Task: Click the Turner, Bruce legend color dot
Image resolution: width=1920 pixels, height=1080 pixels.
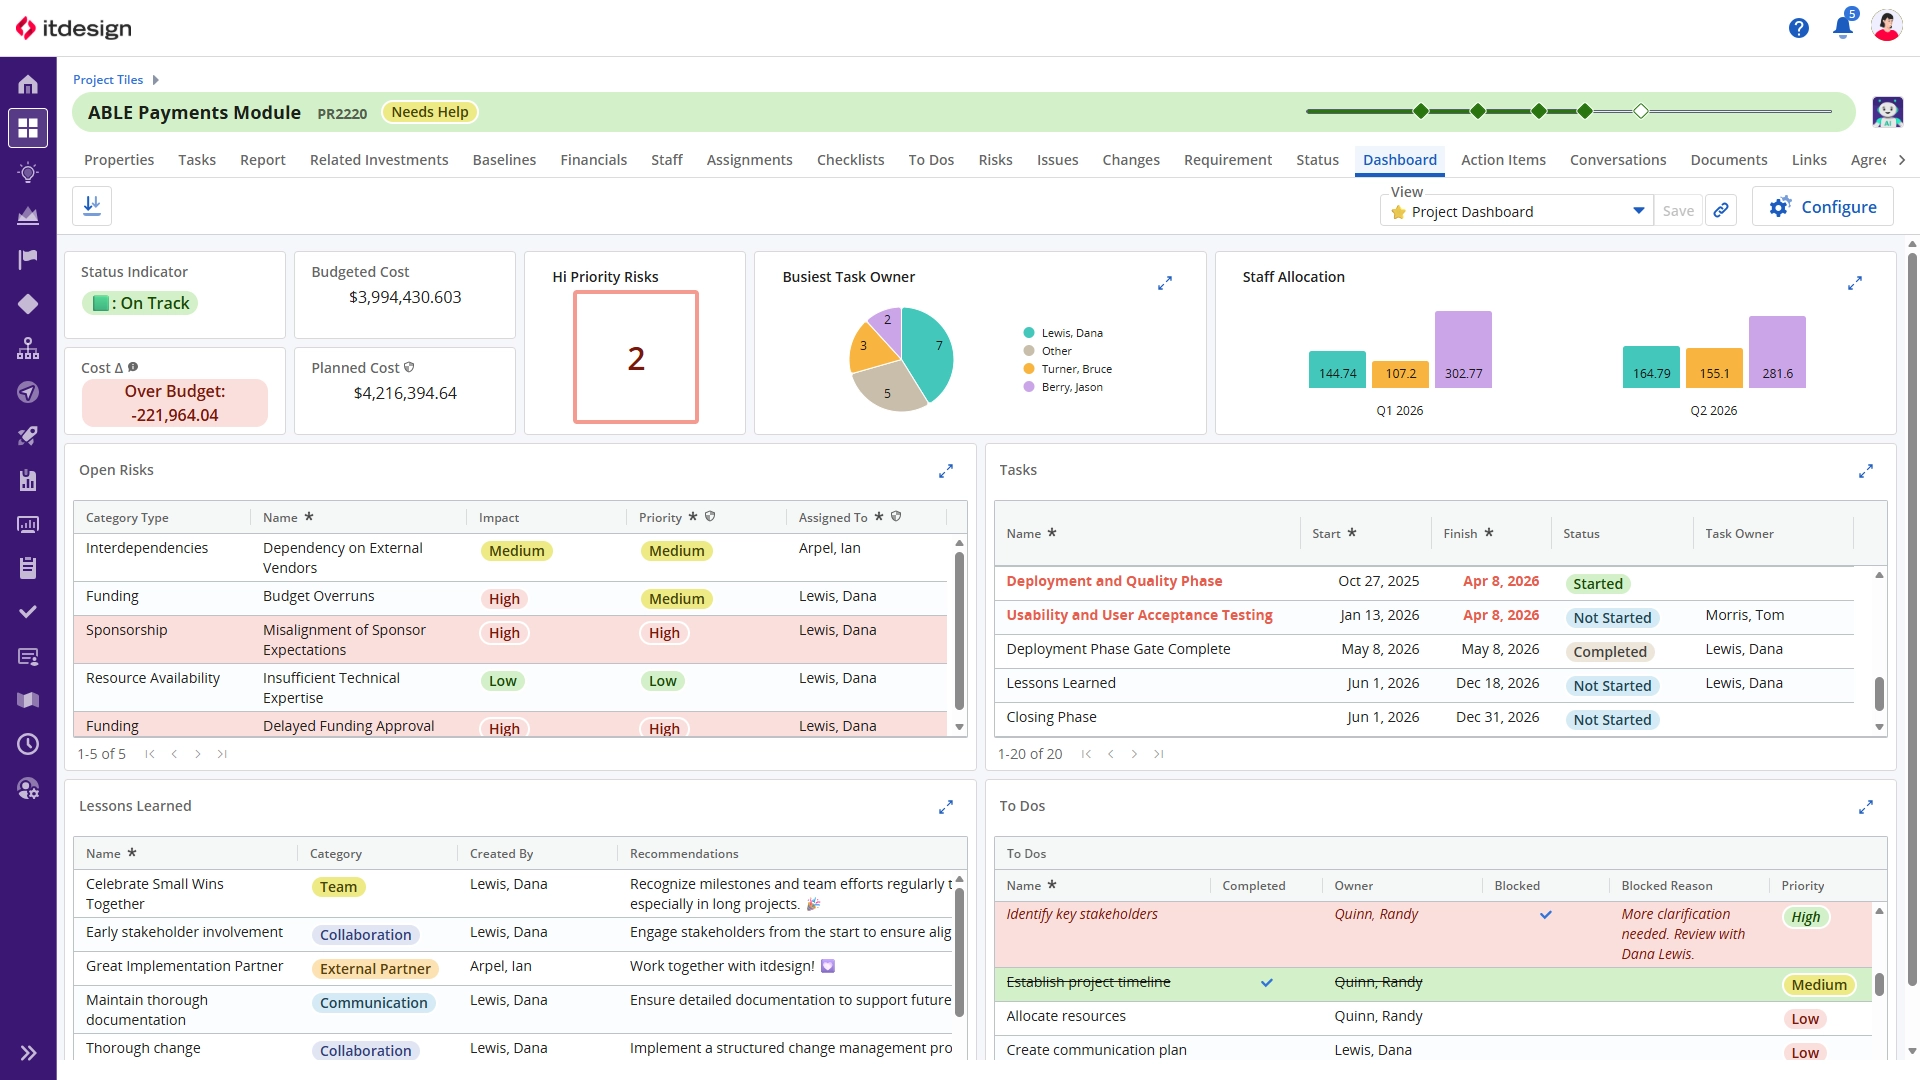Action: 1029,369
